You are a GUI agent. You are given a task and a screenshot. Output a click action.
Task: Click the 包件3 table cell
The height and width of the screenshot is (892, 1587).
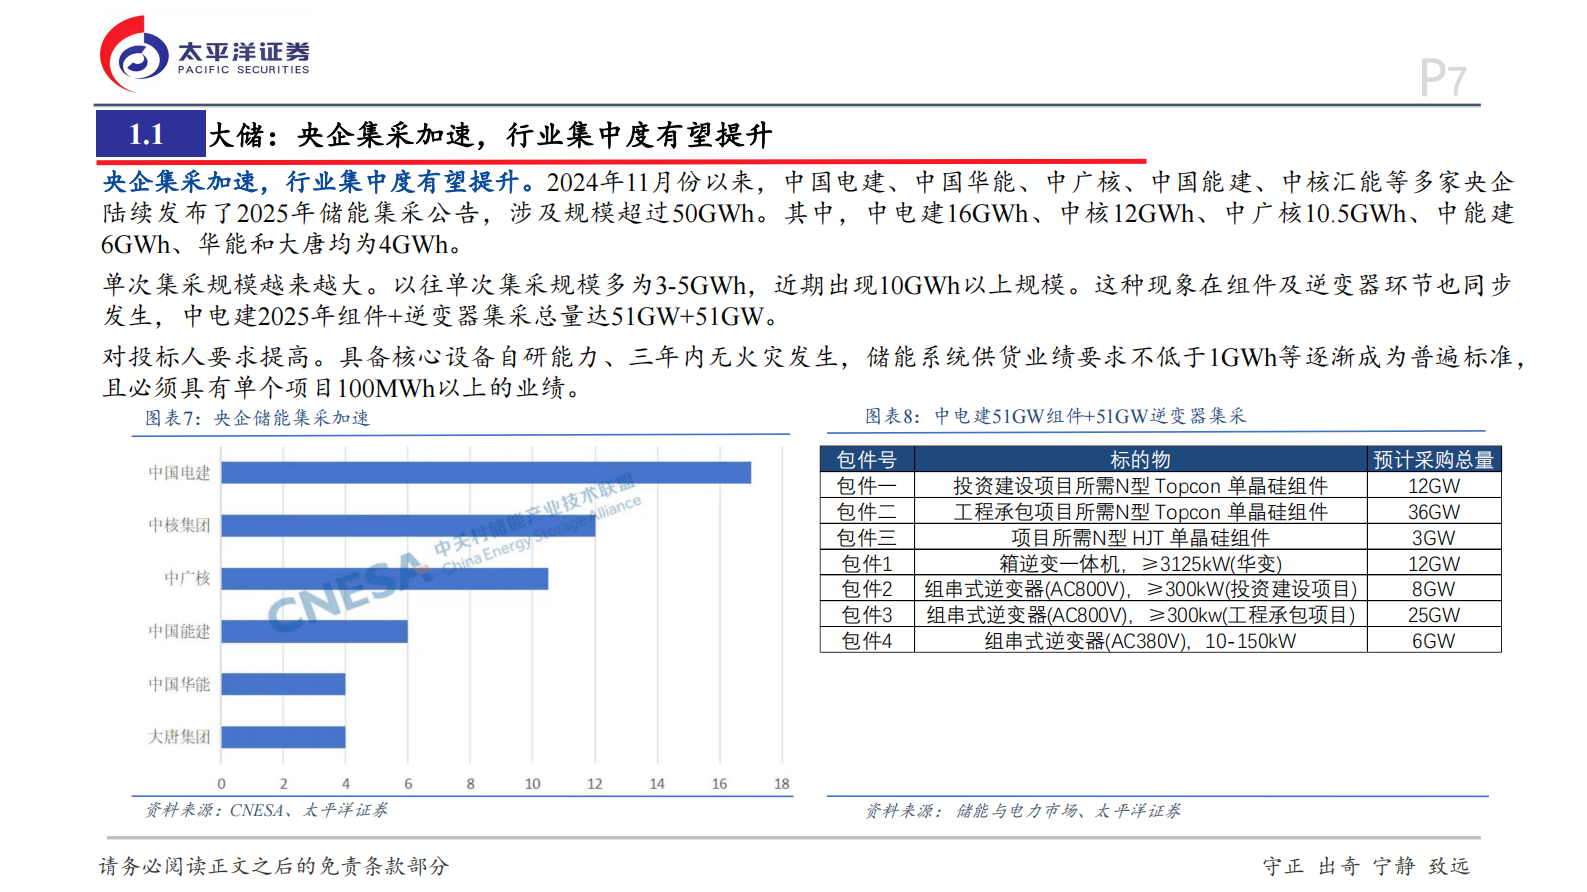point(867,615)
